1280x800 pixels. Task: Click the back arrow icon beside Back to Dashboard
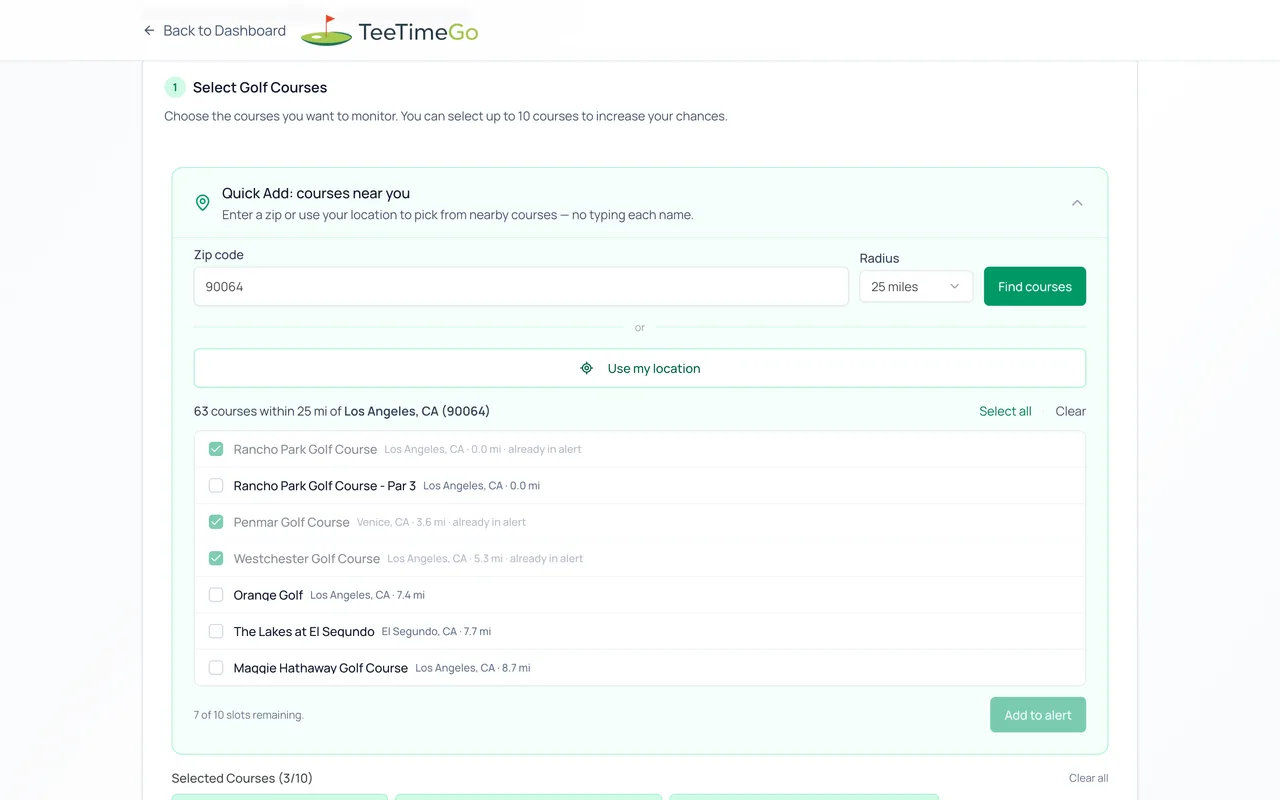149,31
